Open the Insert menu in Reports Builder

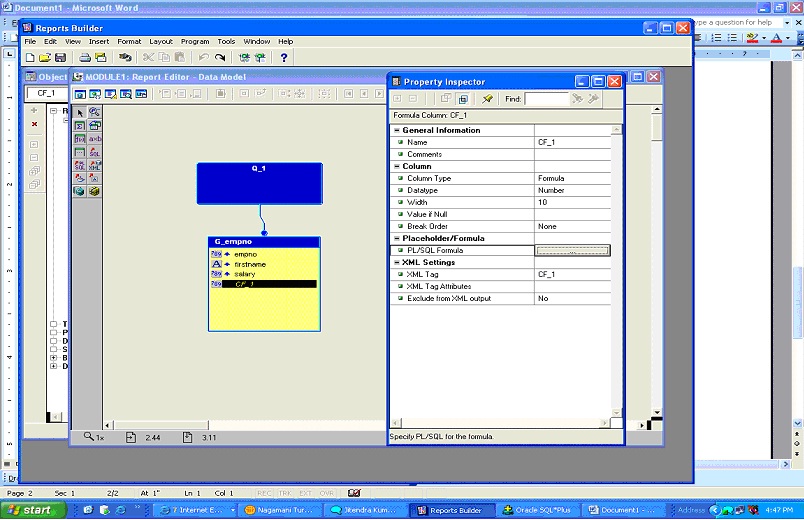coord(99,42)
